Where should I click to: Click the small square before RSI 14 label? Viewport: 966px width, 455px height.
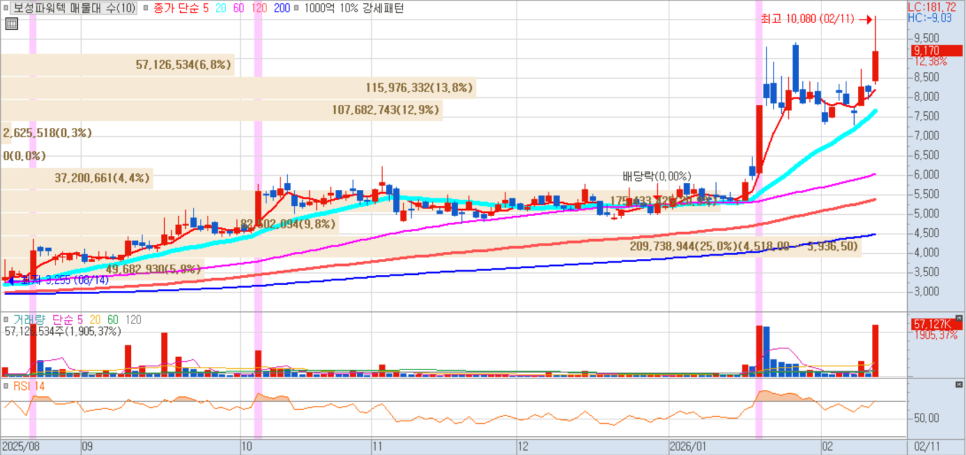click(x=7, y=386)
